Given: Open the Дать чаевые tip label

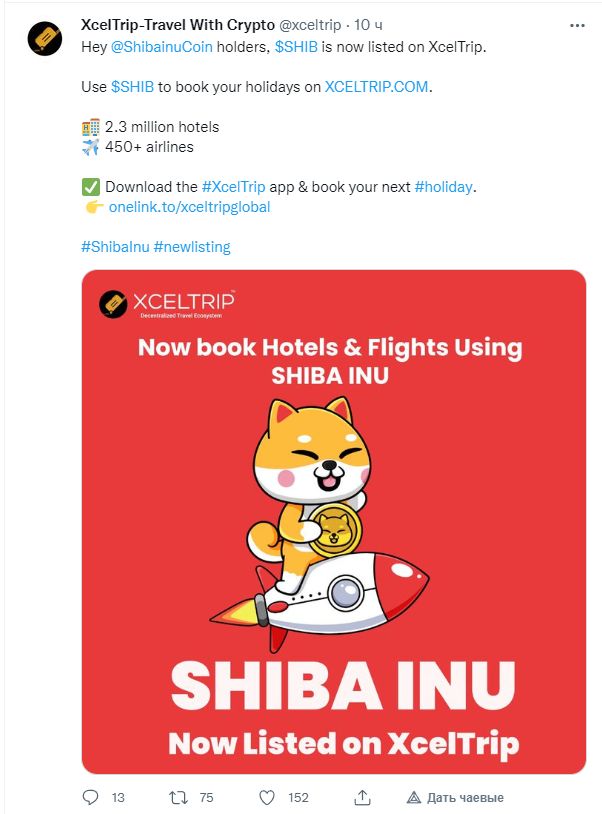Looking at the screenshot, I should 465,797.
